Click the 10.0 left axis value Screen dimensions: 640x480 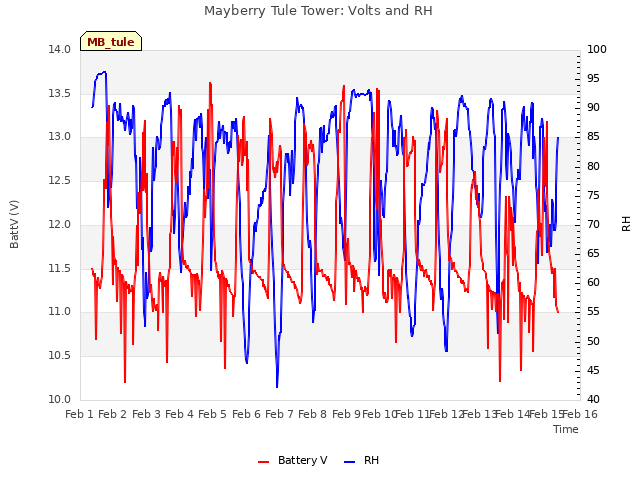tap(59, 400)
